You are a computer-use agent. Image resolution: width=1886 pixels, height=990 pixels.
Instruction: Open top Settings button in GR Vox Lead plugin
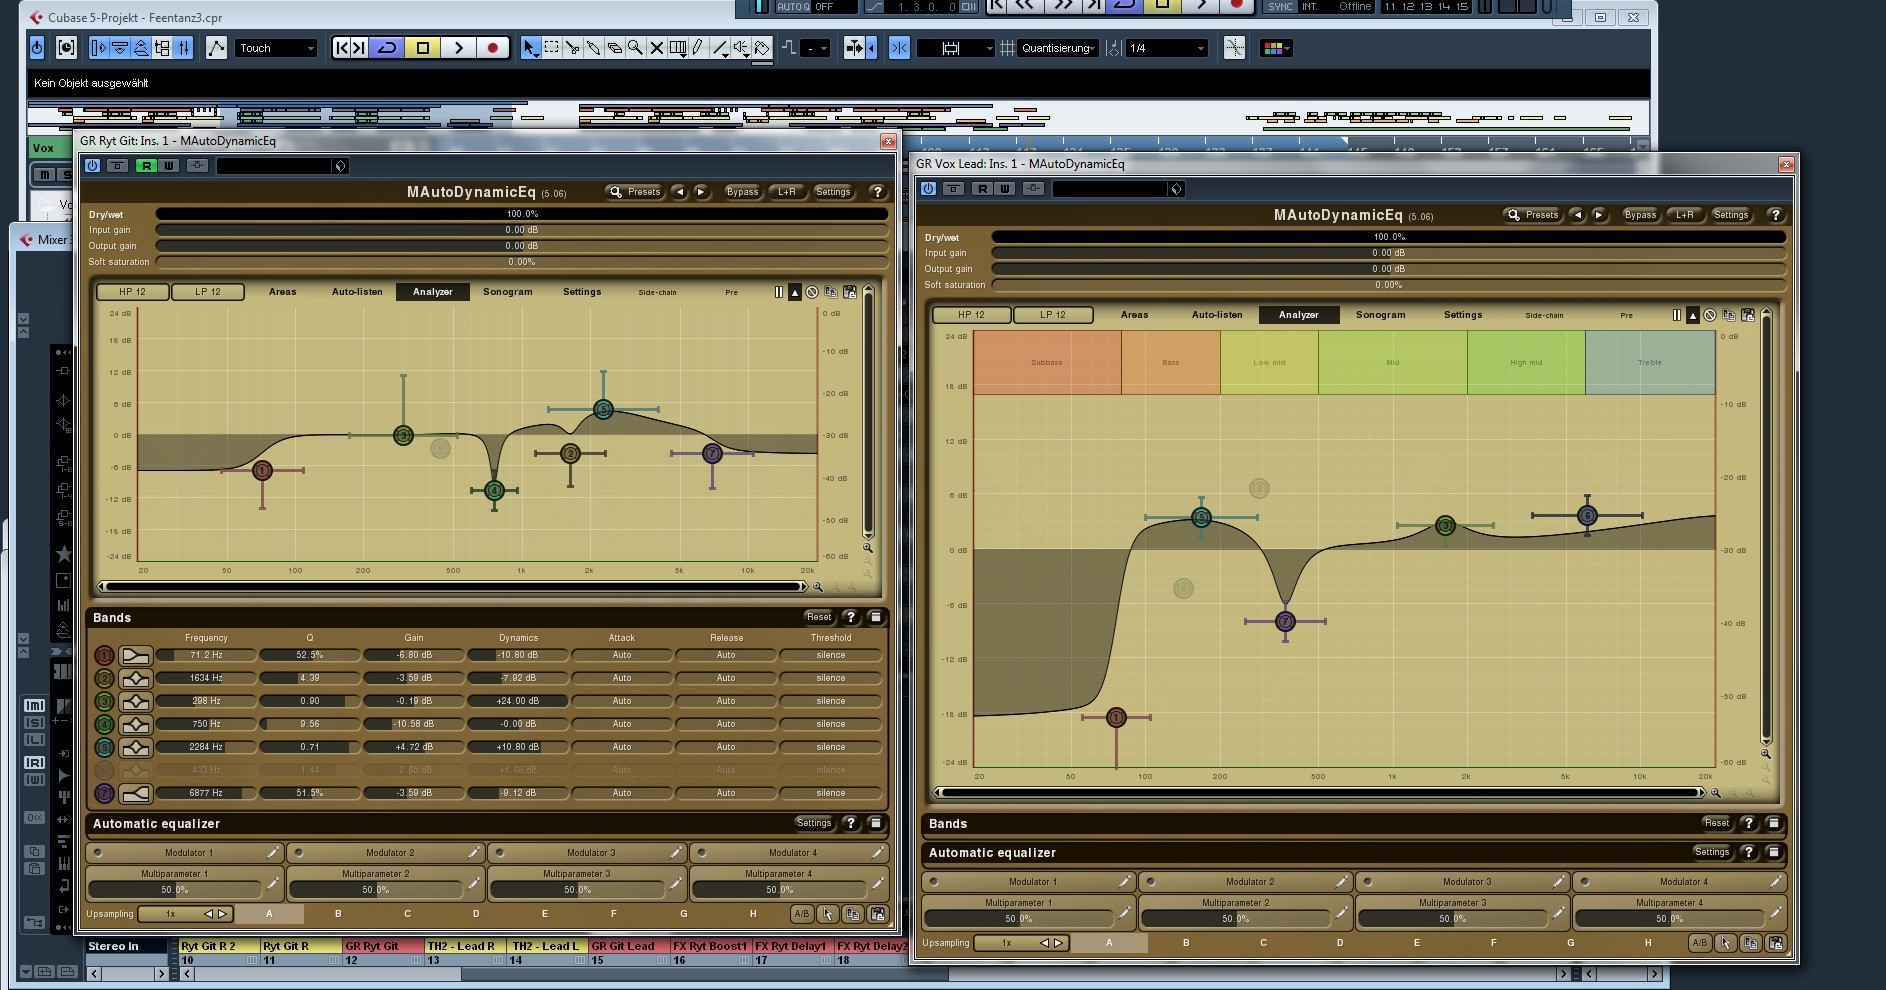1731,215
